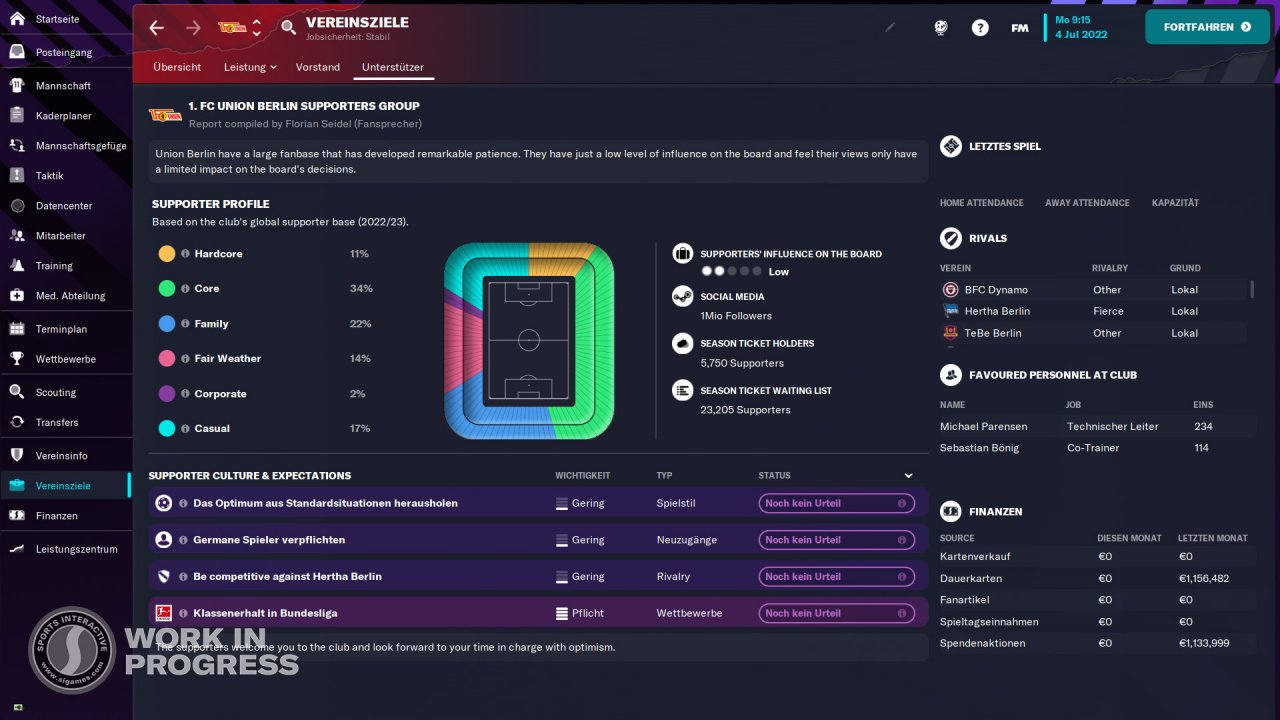Click the Casual cyan color dot
Viewport: 1280px width, 720px height.
click(167, 429)
